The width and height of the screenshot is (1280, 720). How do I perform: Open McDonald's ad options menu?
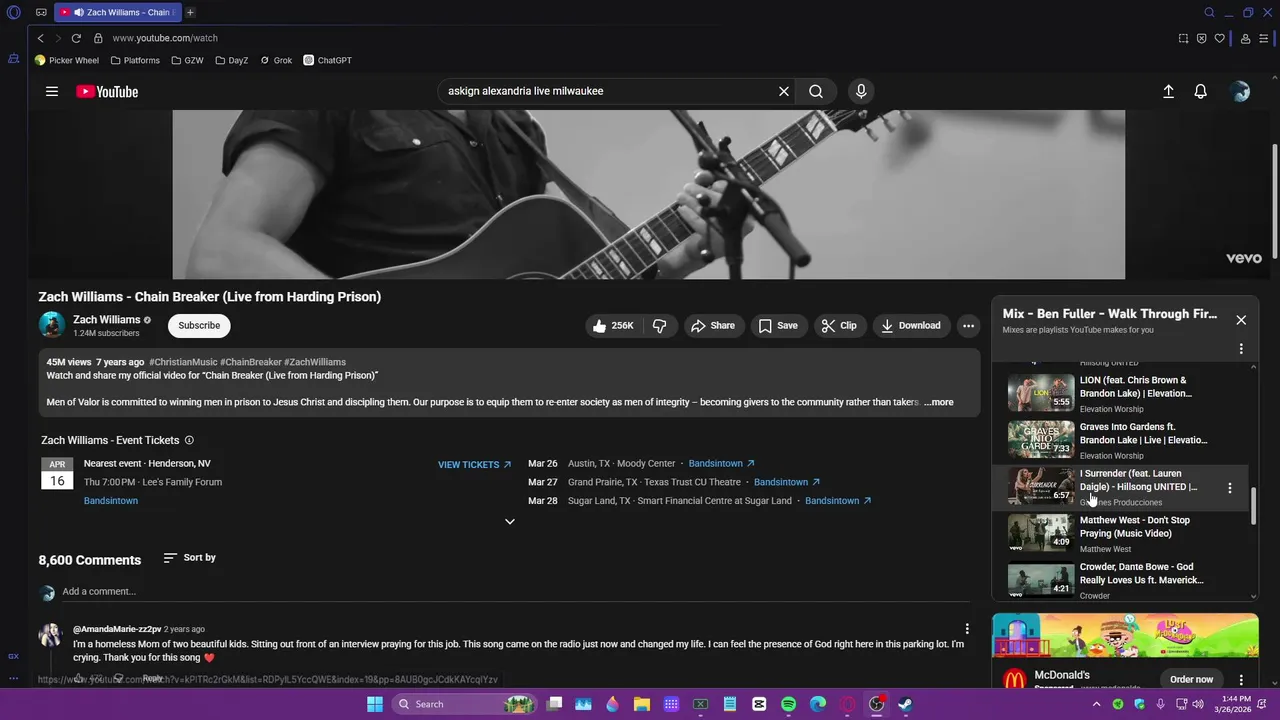[1241, 680]
